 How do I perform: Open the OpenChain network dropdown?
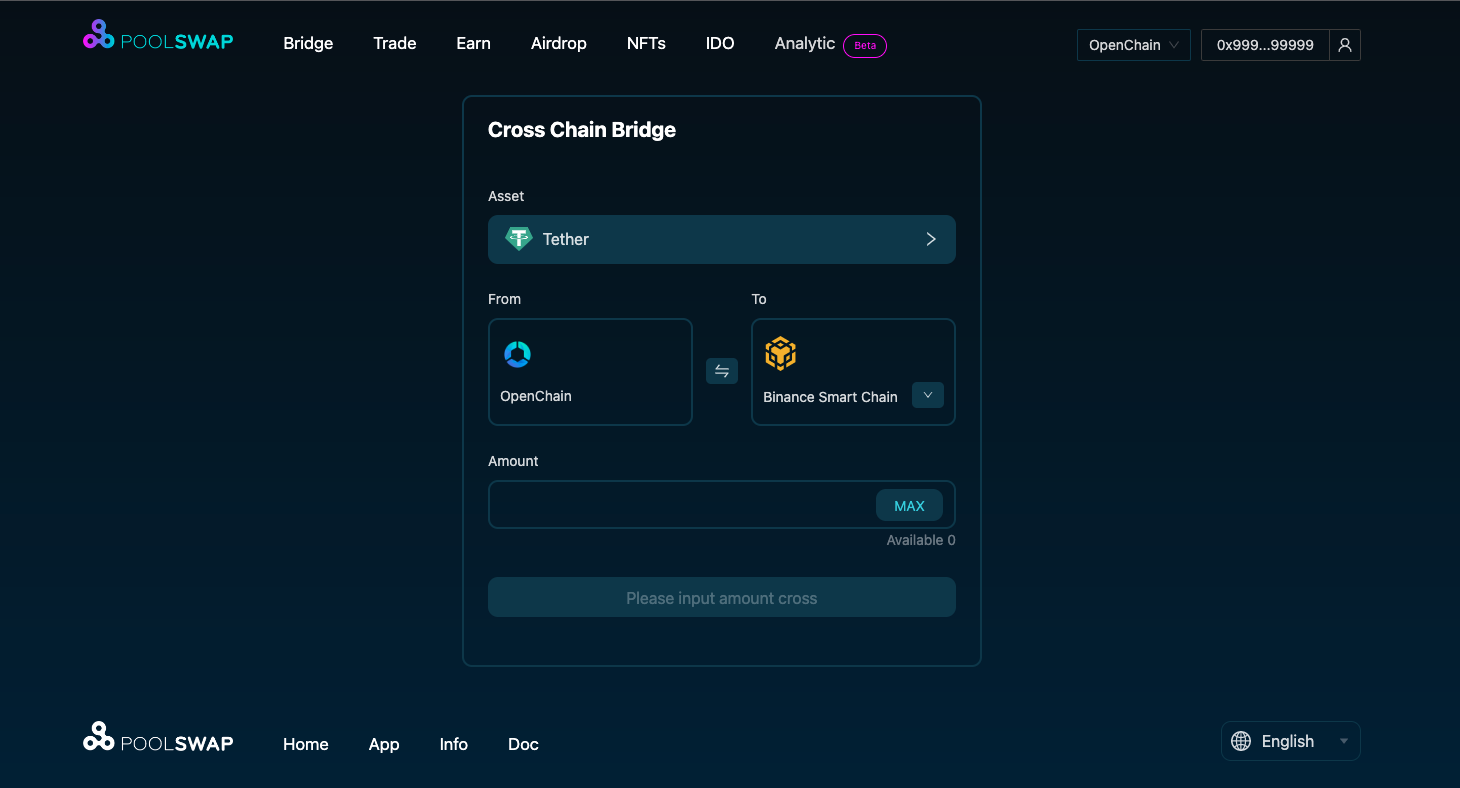[x=1134, y=45]
